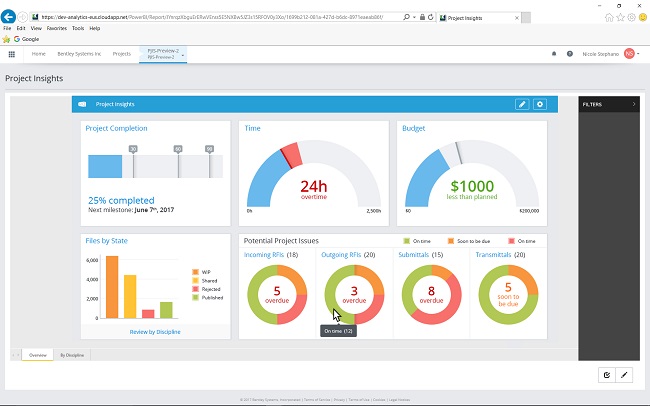Click the browser back arrow button

coord(9,17)
